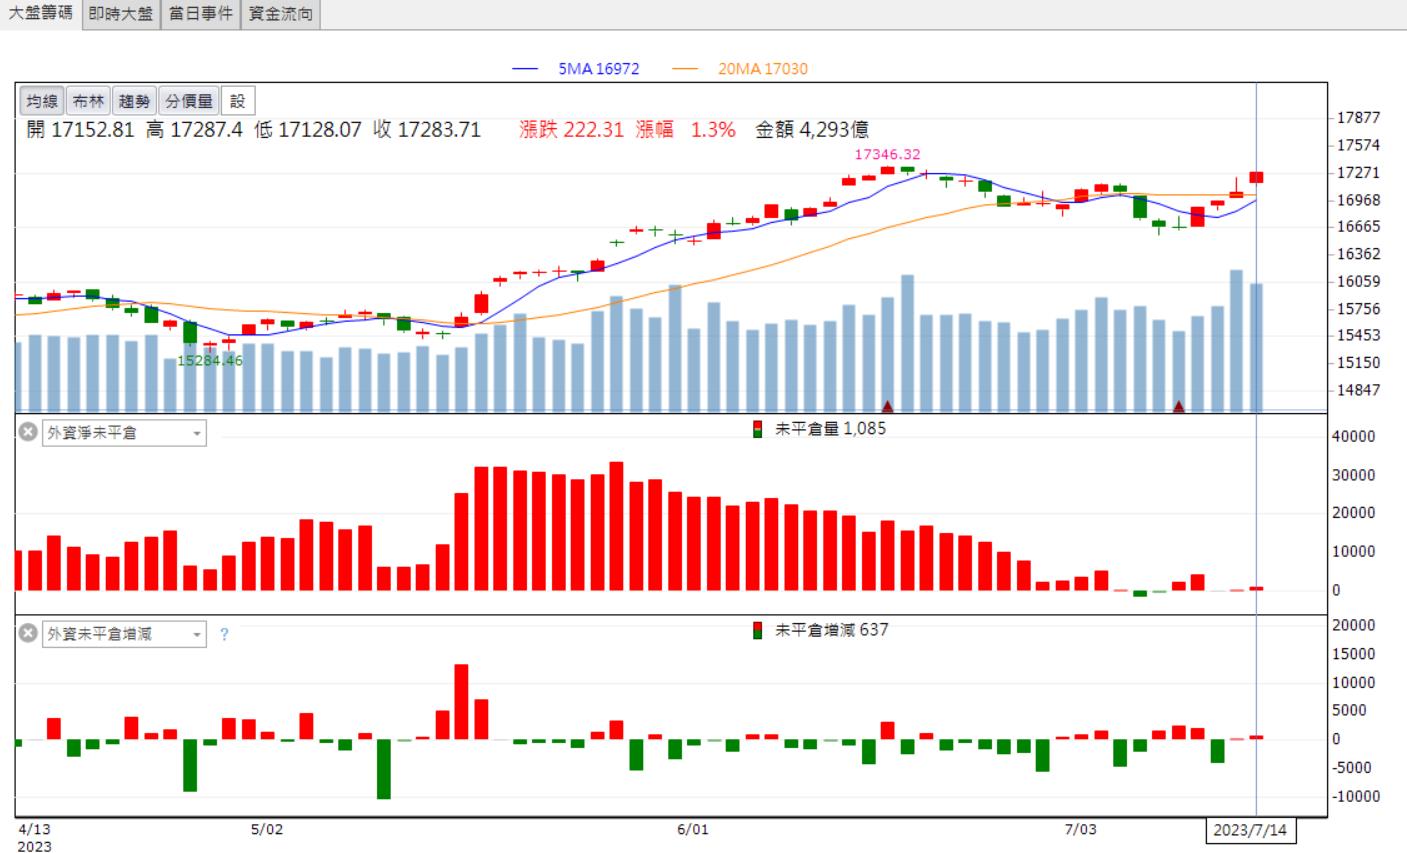Toggle the 5MA line legend
Screen dimensions: 1407x853
pyautogui.click(x=576, y=69)
